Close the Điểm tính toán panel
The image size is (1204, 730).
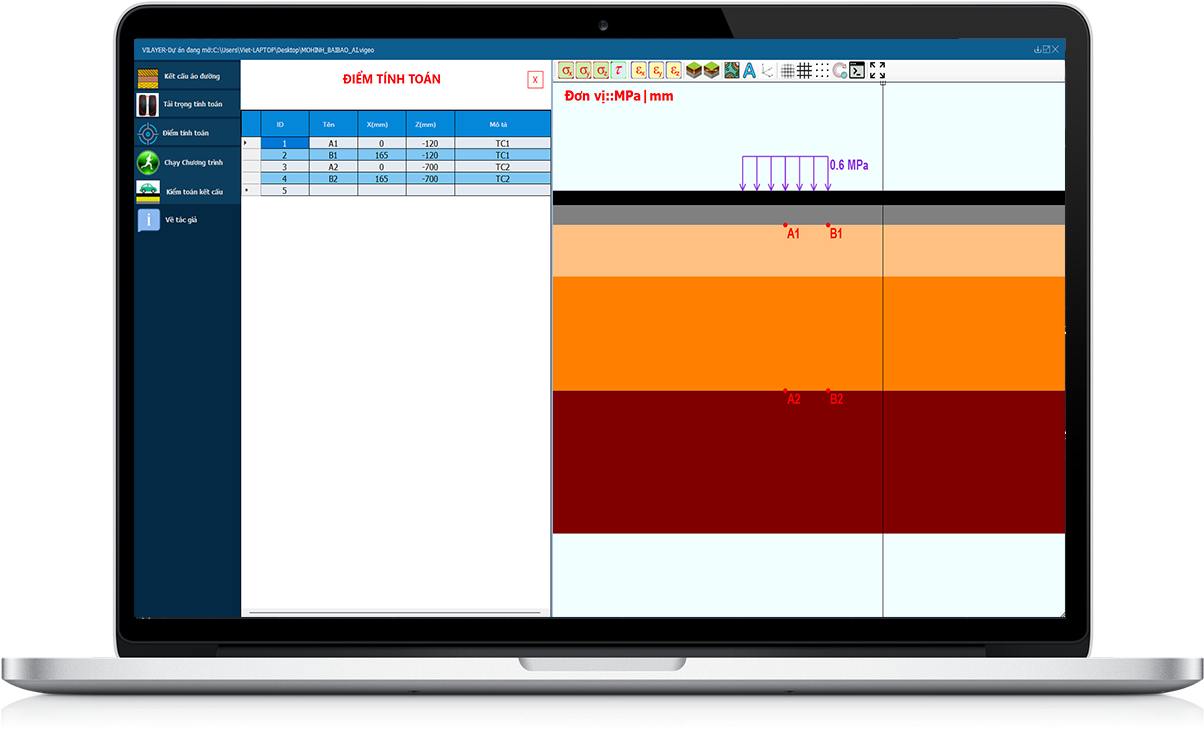click(x=535, y=80)
